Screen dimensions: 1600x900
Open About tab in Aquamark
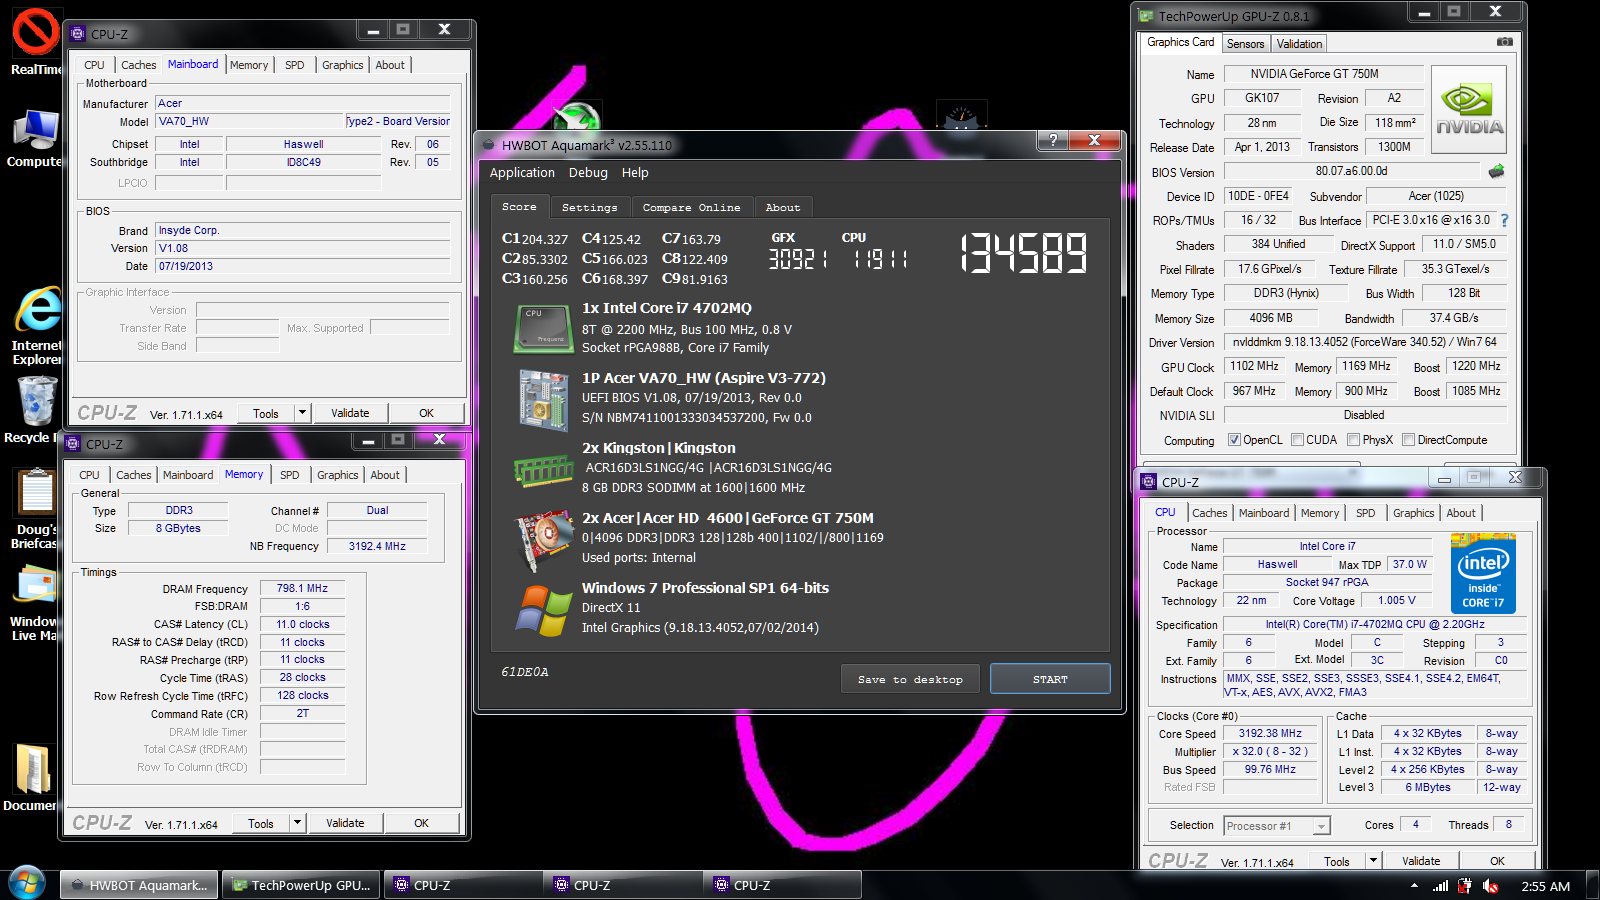782,207
